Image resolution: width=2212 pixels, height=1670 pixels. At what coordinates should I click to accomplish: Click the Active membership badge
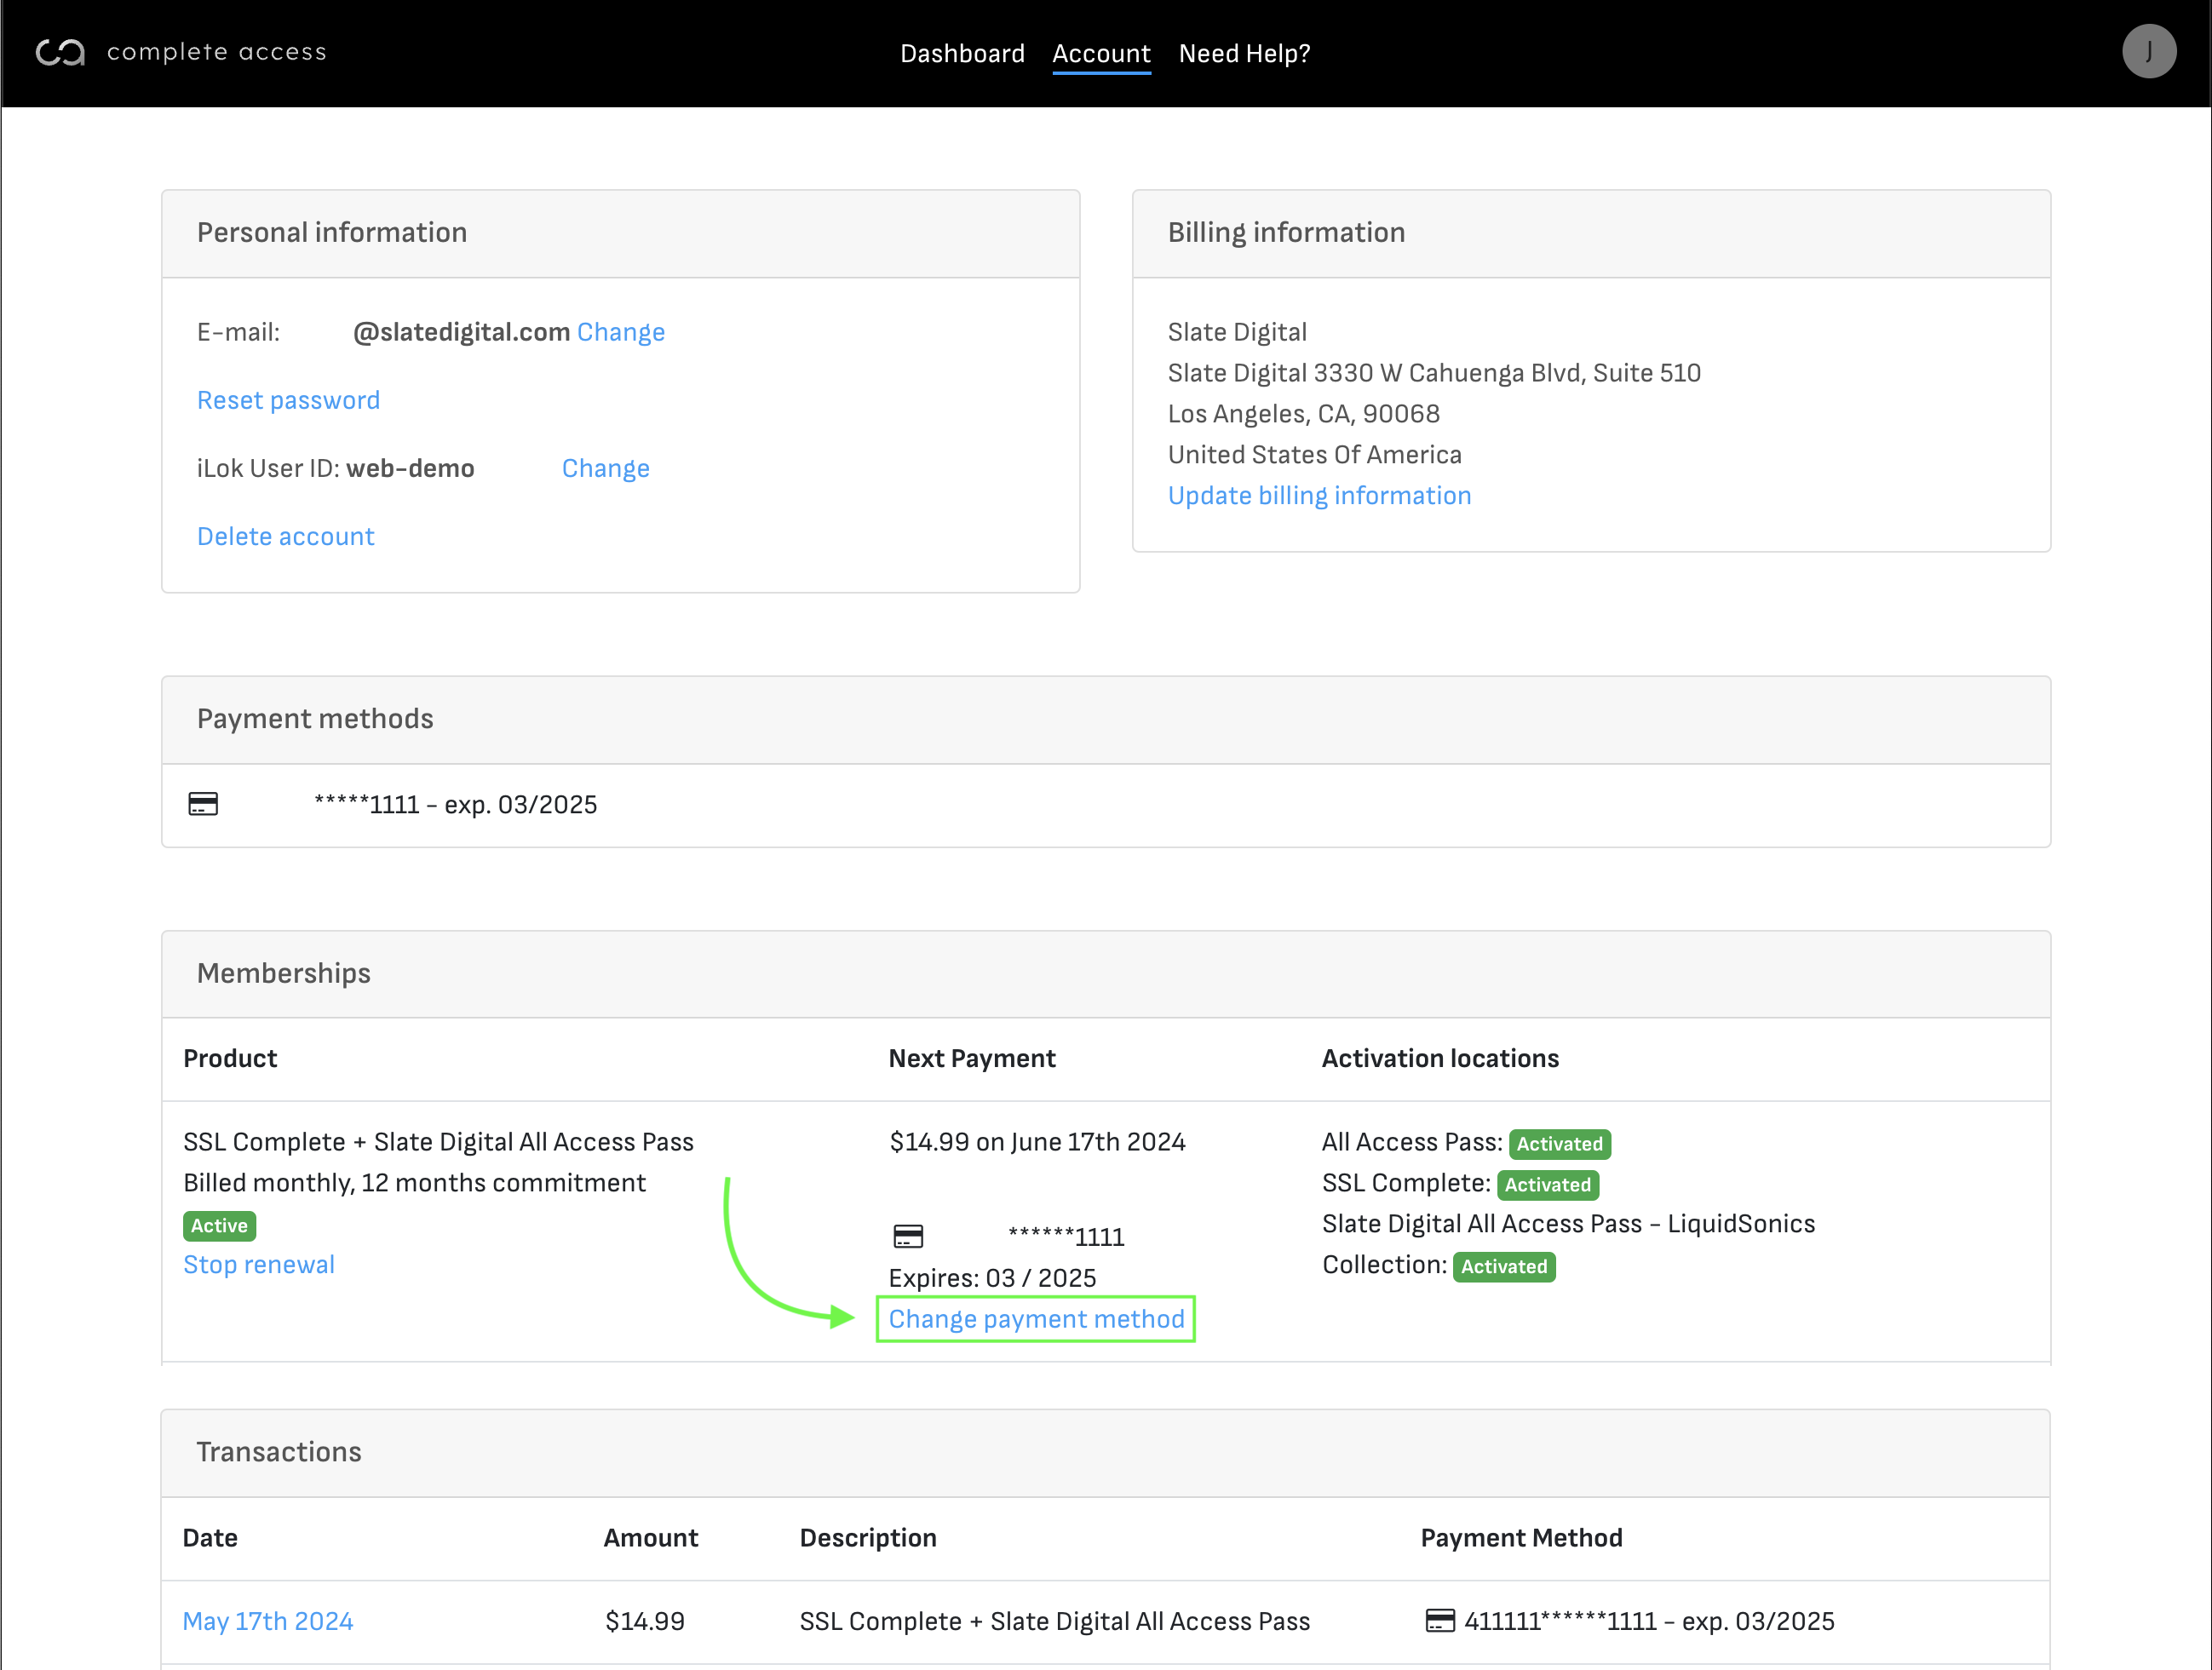coord(219,1225)
